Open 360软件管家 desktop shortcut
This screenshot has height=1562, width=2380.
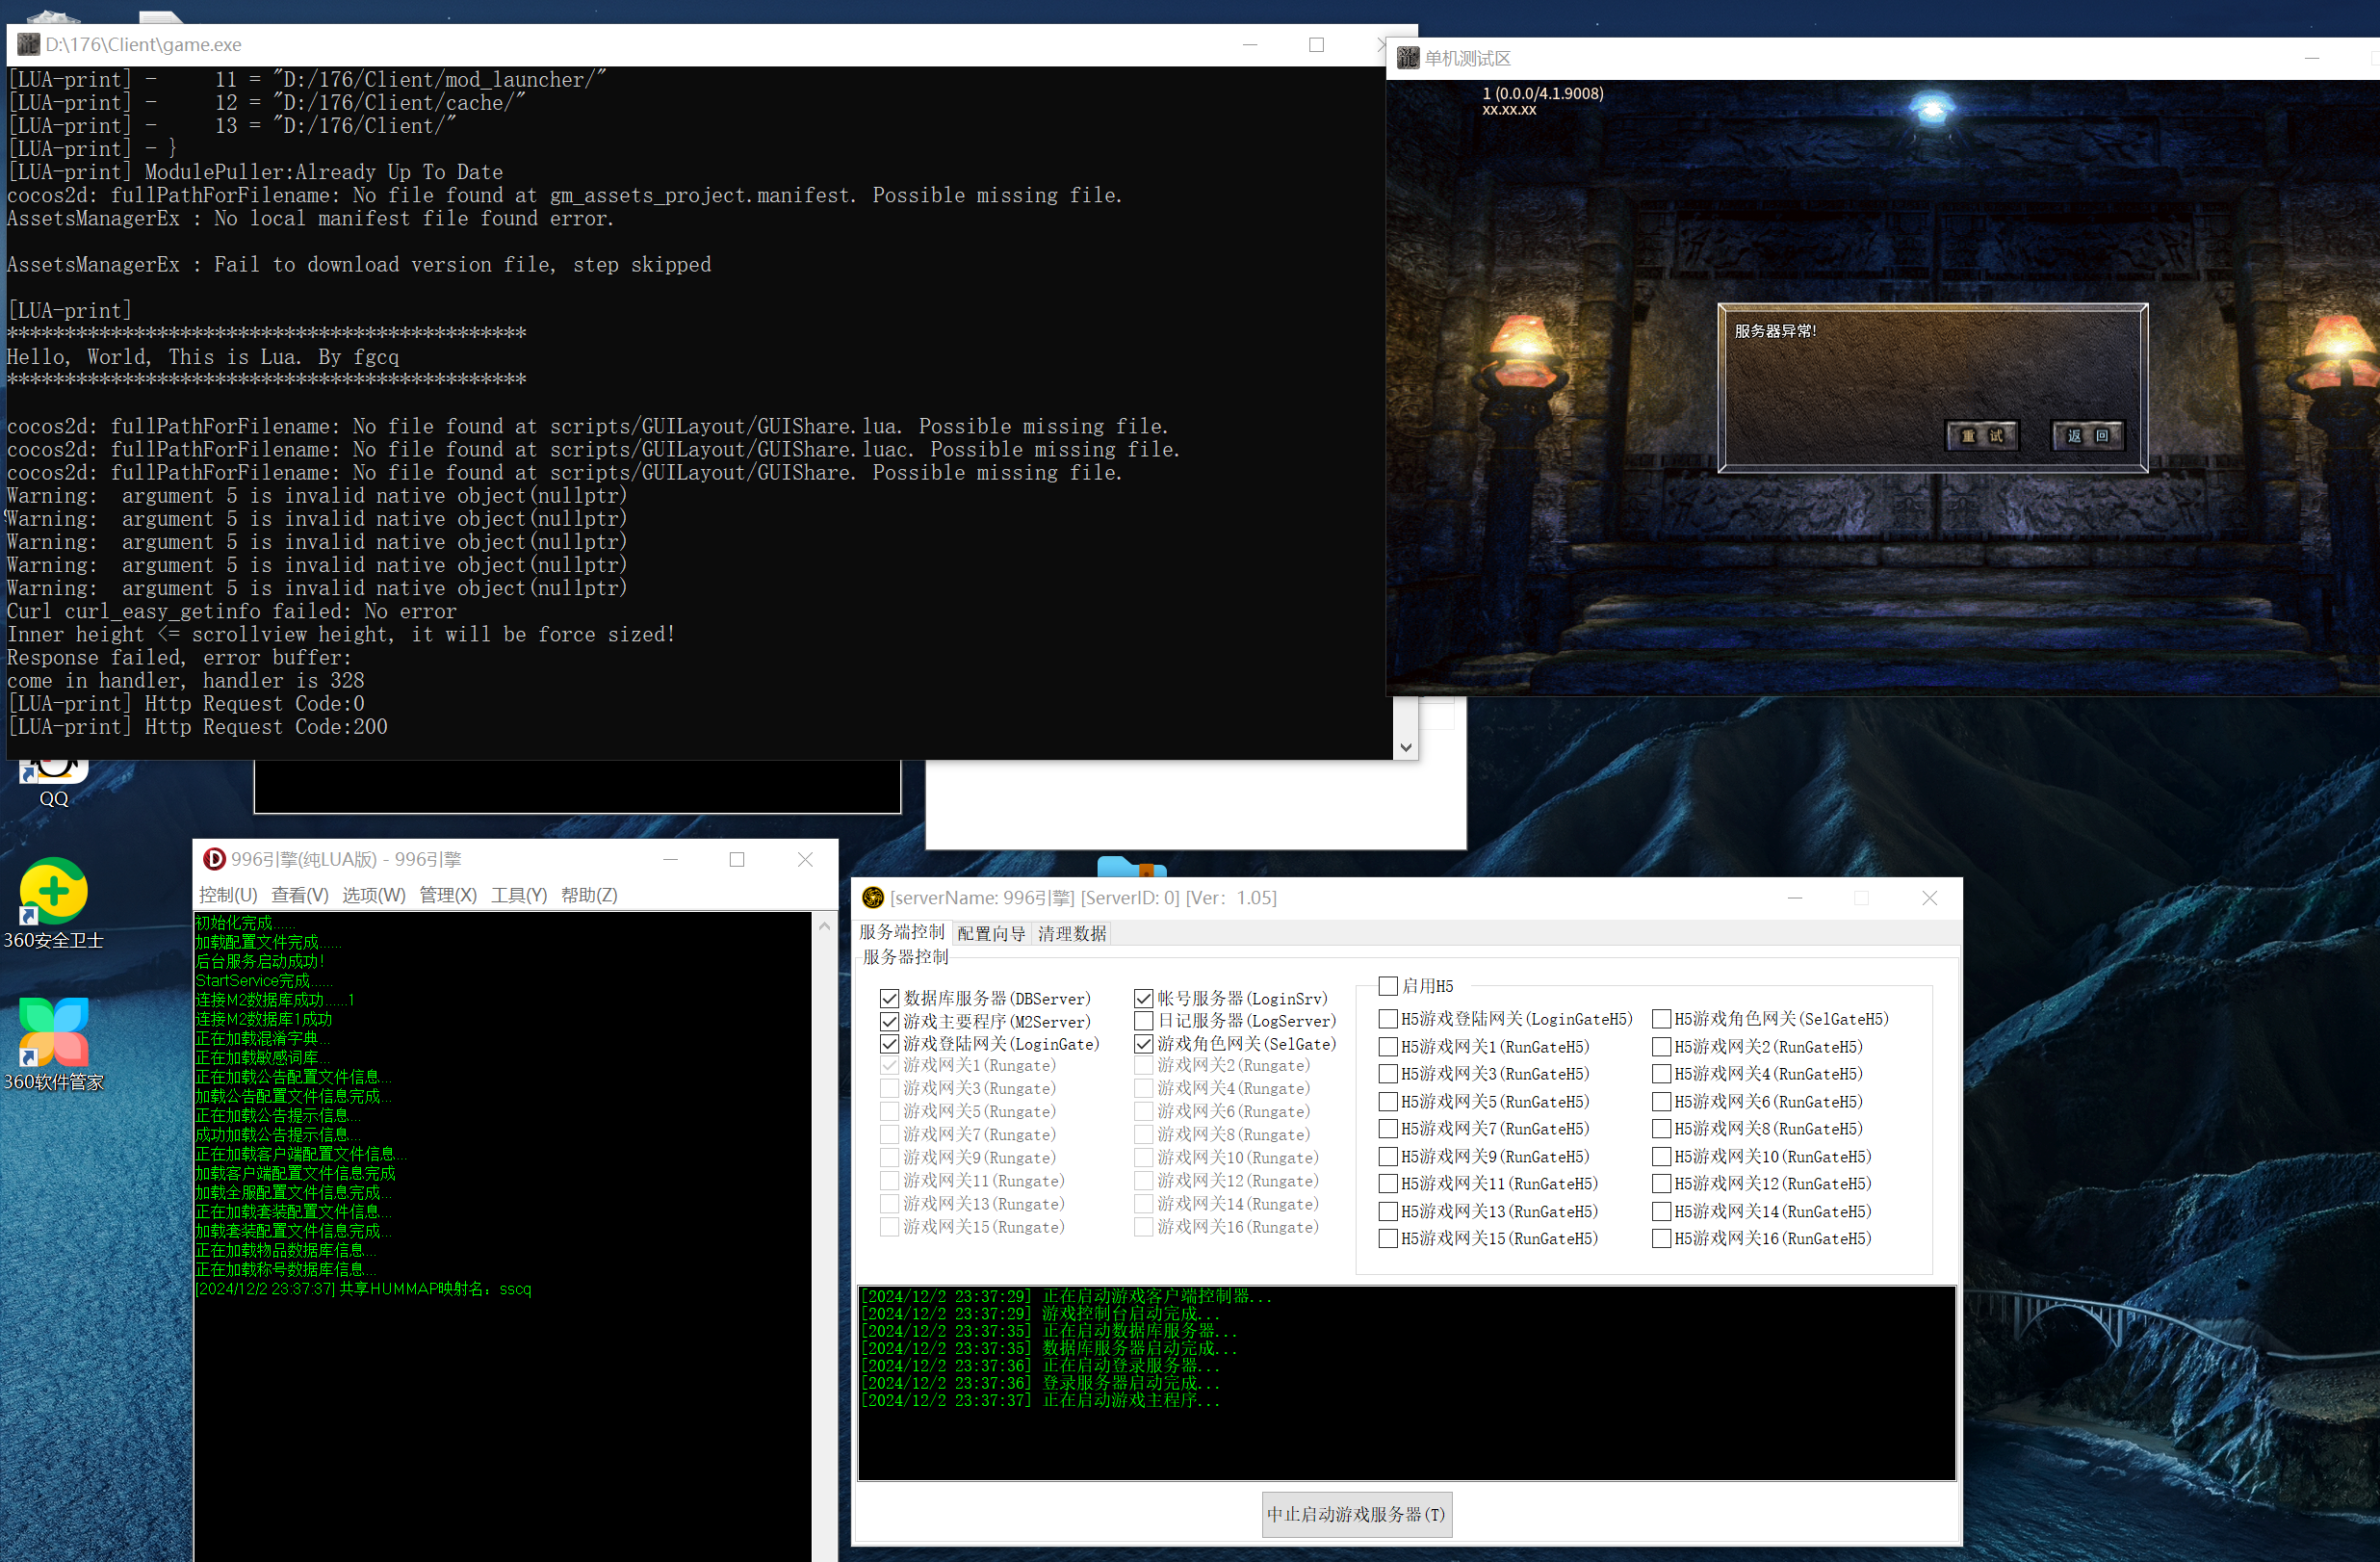click(x=53, y=1044)
